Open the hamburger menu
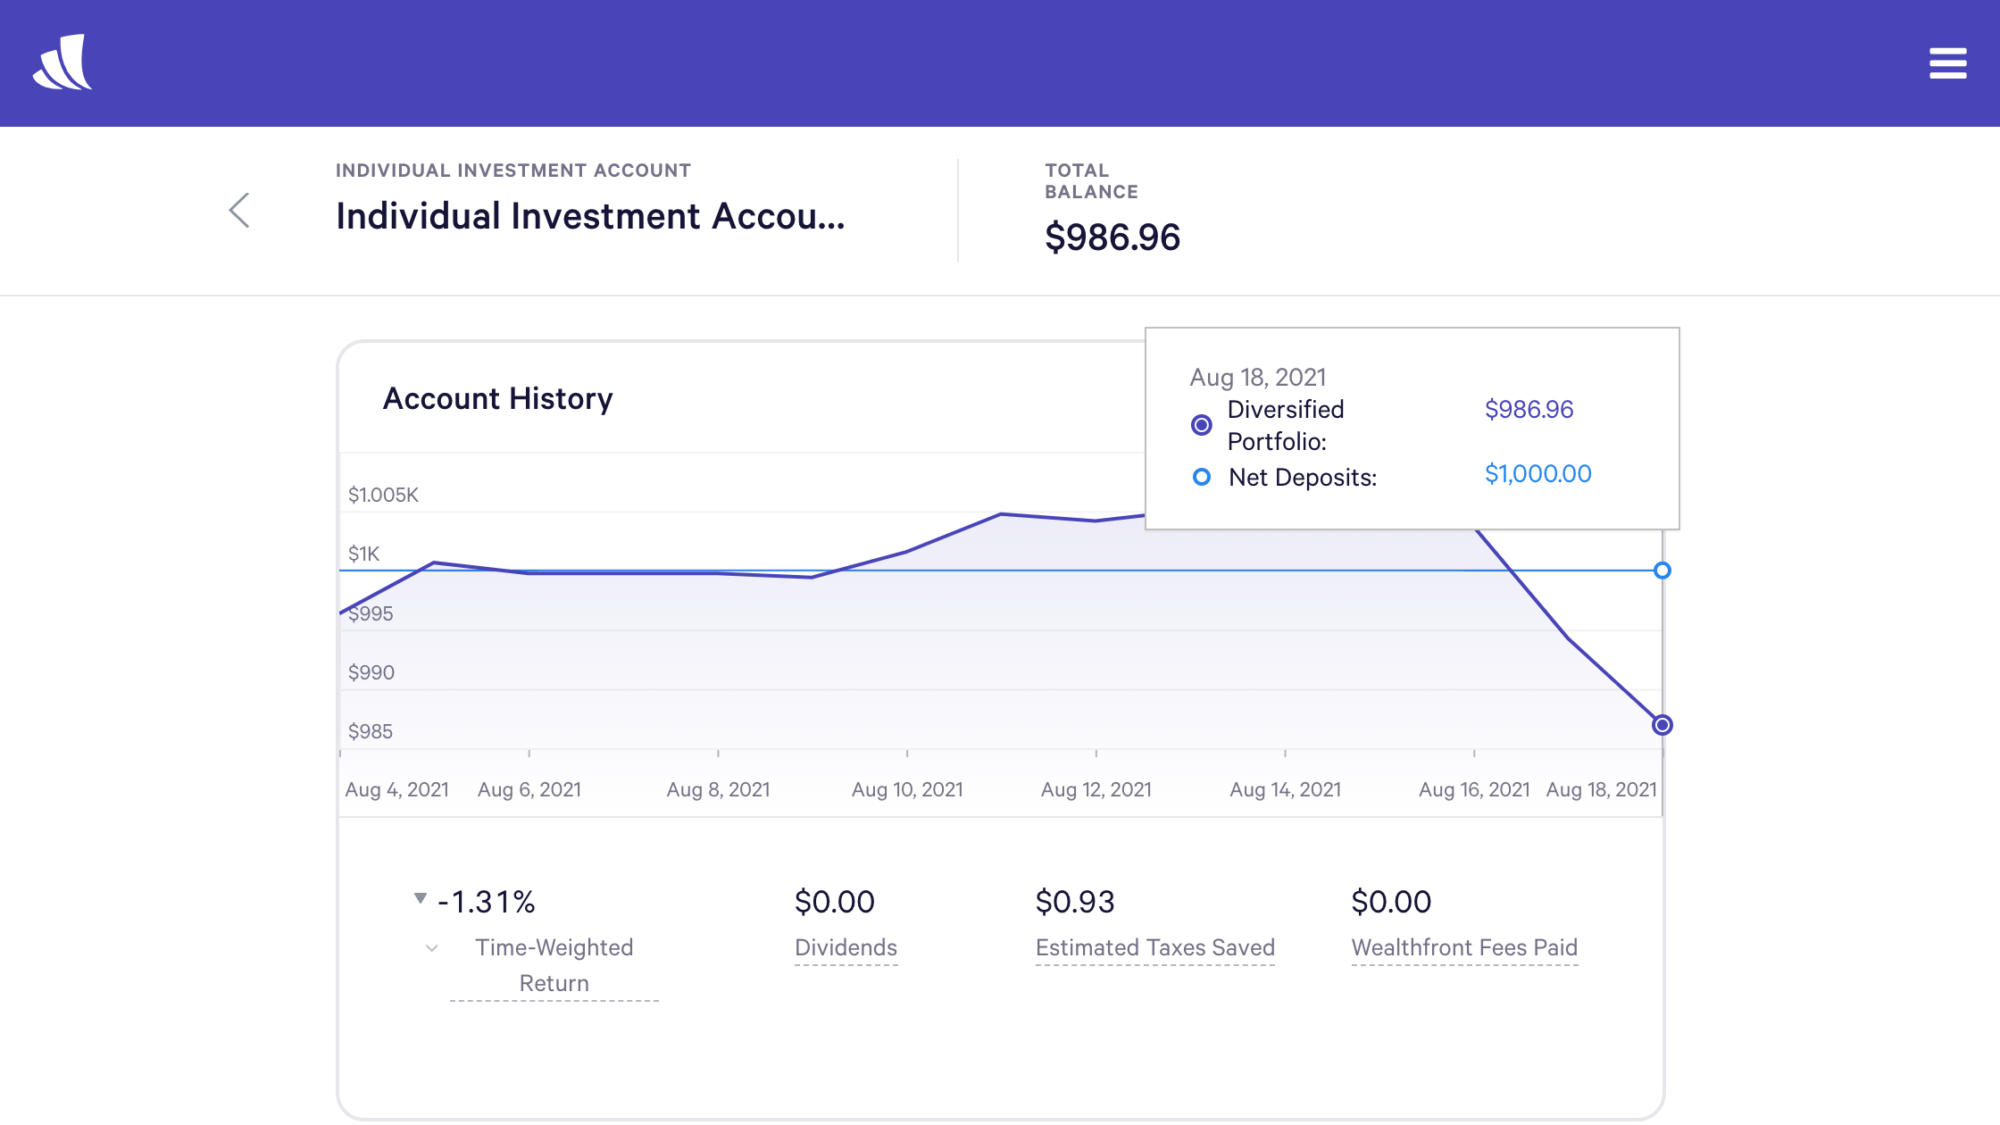The height and width of the screenshot is (1125, 2000). (1947, 63)
